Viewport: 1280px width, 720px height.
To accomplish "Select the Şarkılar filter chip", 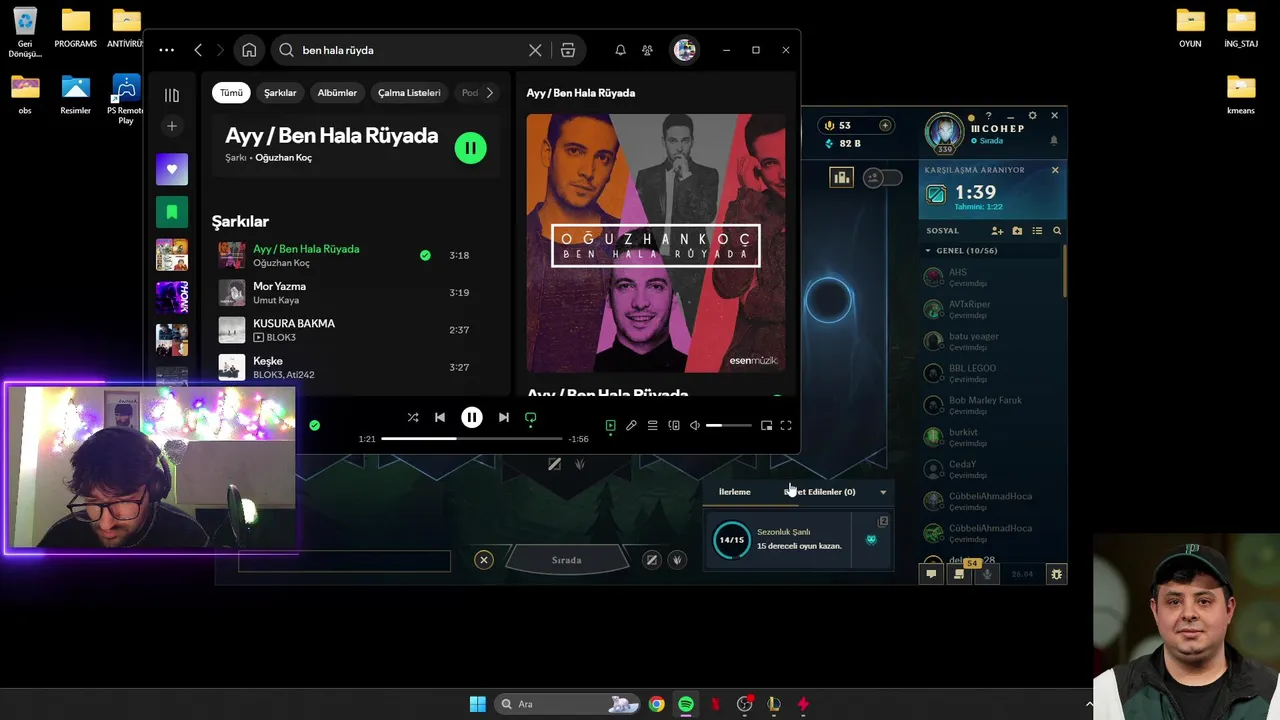I will coord(280,93).
